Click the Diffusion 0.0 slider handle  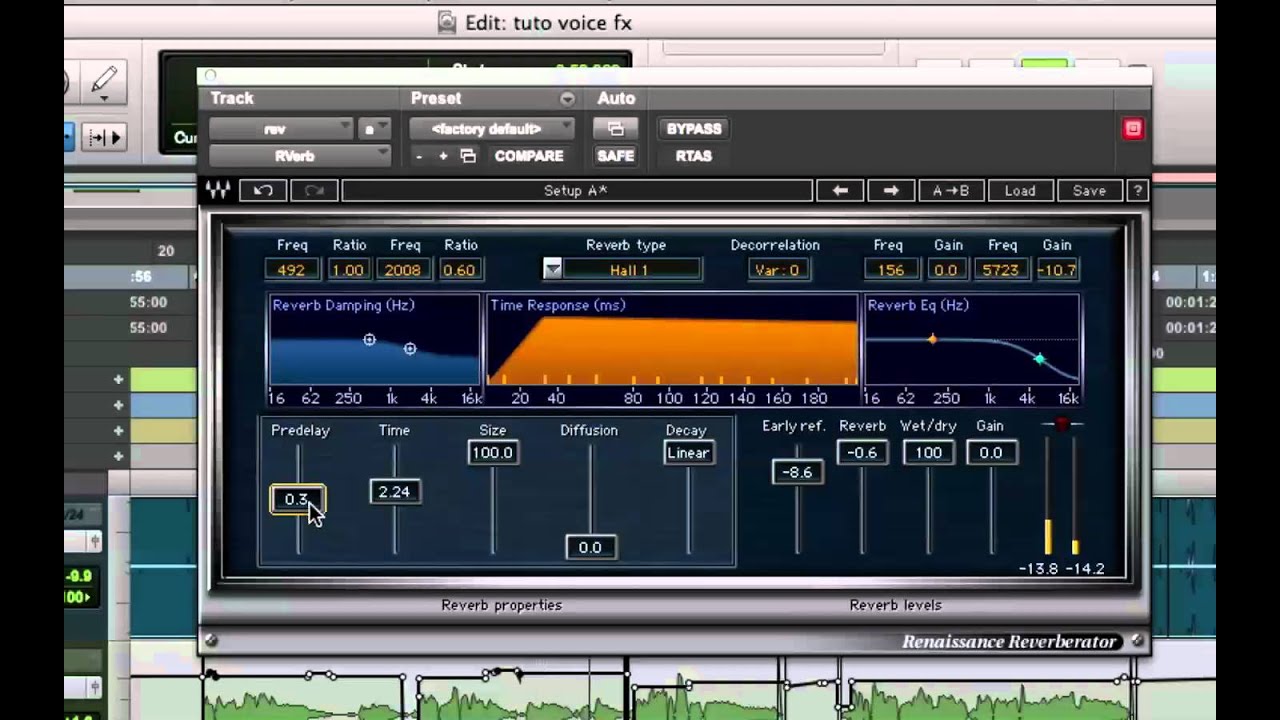(590, 547)
